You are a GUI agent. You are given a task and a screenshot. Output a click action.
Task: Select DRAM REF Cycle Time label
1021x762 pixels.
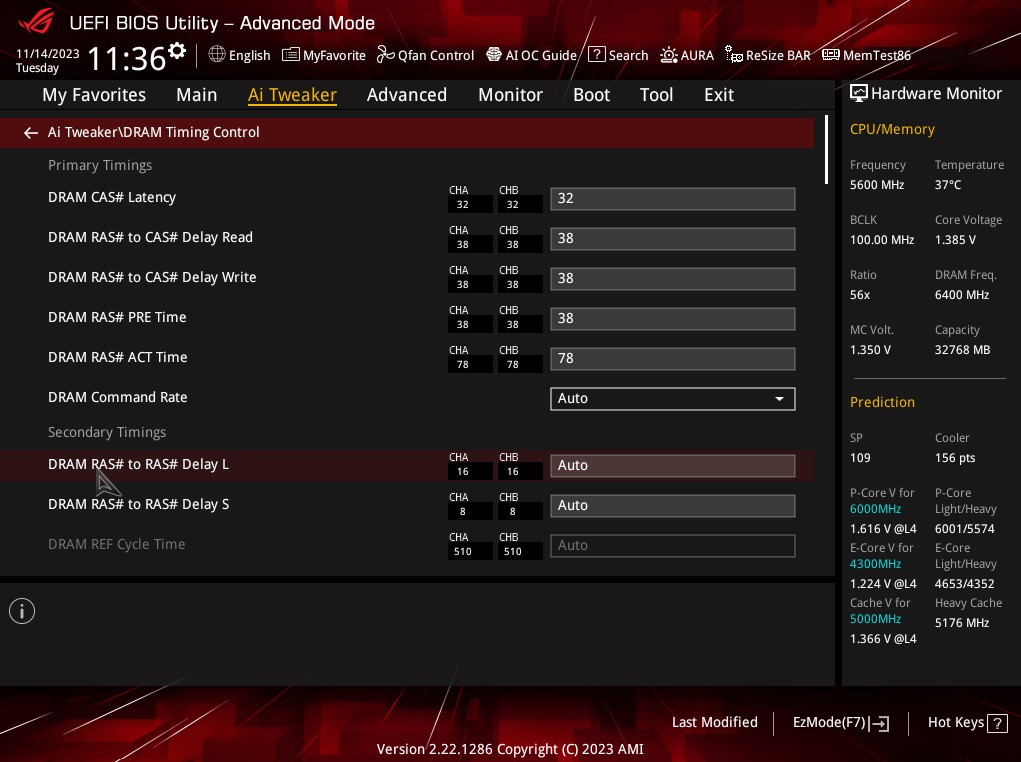point(117,544)
